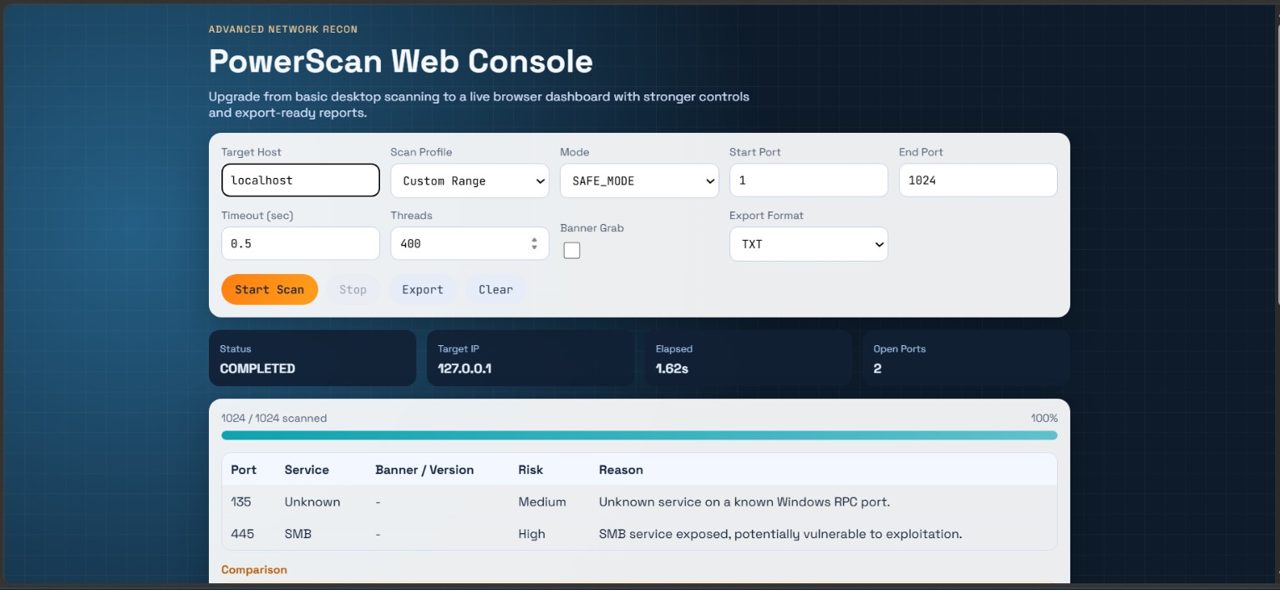
Task: Open the Mode dropdown showing SAFE_MODE
Action: (639, 180)
